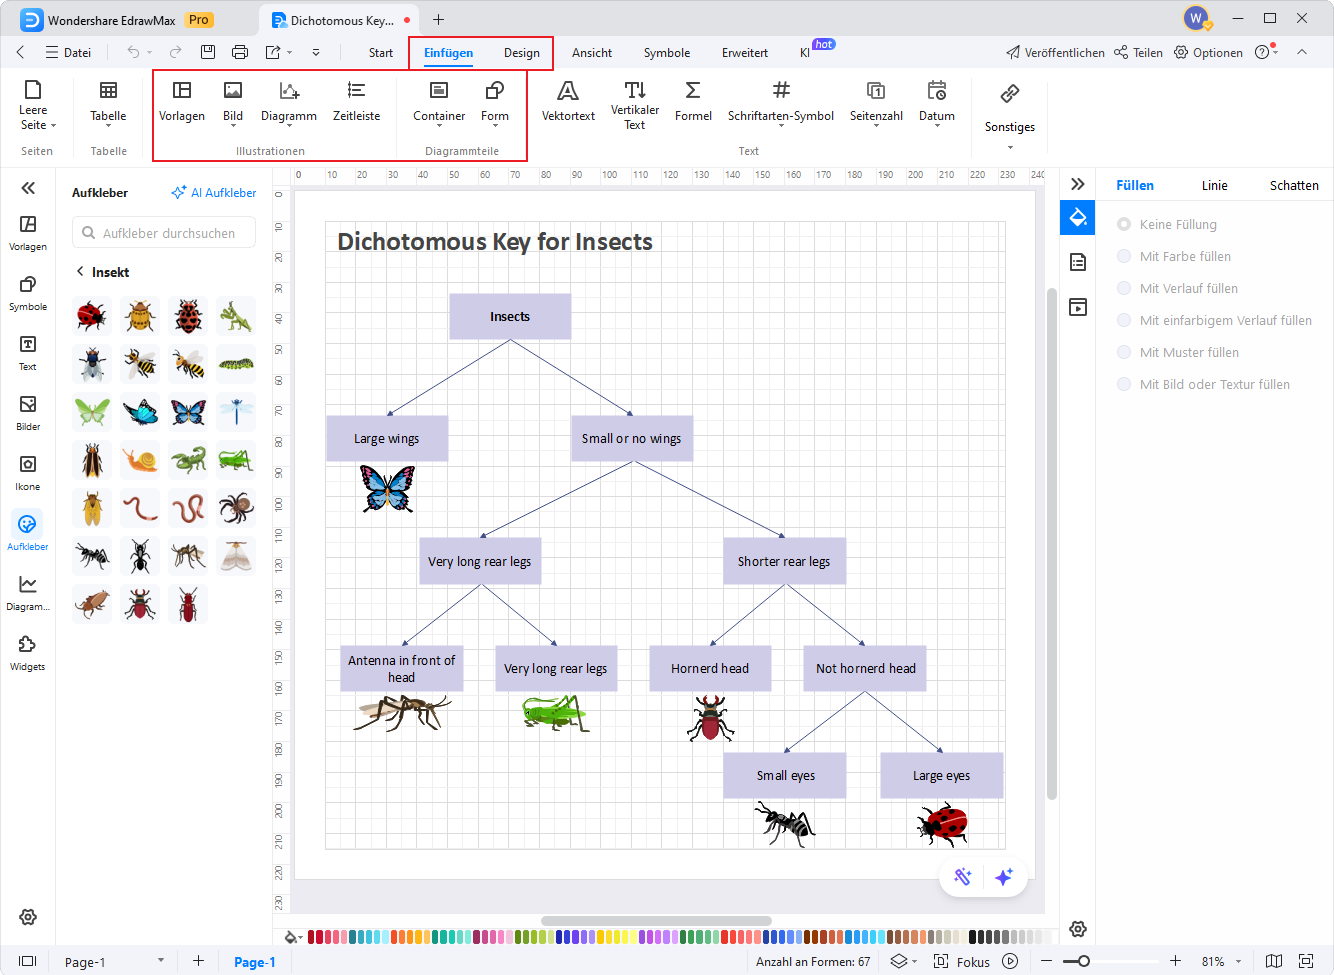Switch to the Ansicht ribbon tab
The height and width of the screenshot is (975, 1334).
[x=592, y=53]
